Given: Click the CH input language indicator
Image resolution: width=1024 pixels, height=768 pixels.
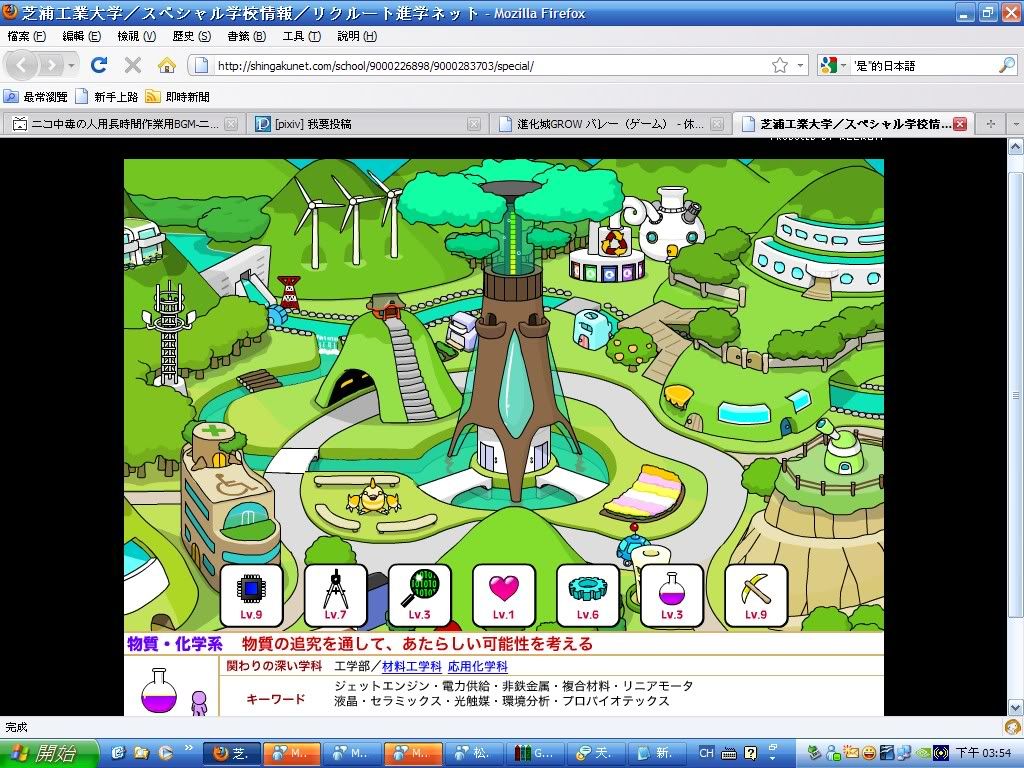Looking at the screenshot, I should 707,753.
